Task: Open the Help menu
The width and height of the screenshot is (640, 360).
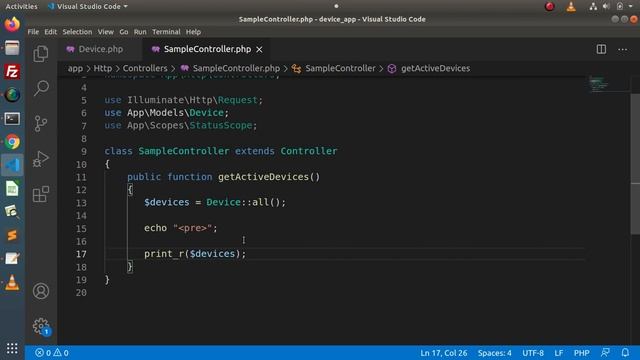Action: click(193, 32)
